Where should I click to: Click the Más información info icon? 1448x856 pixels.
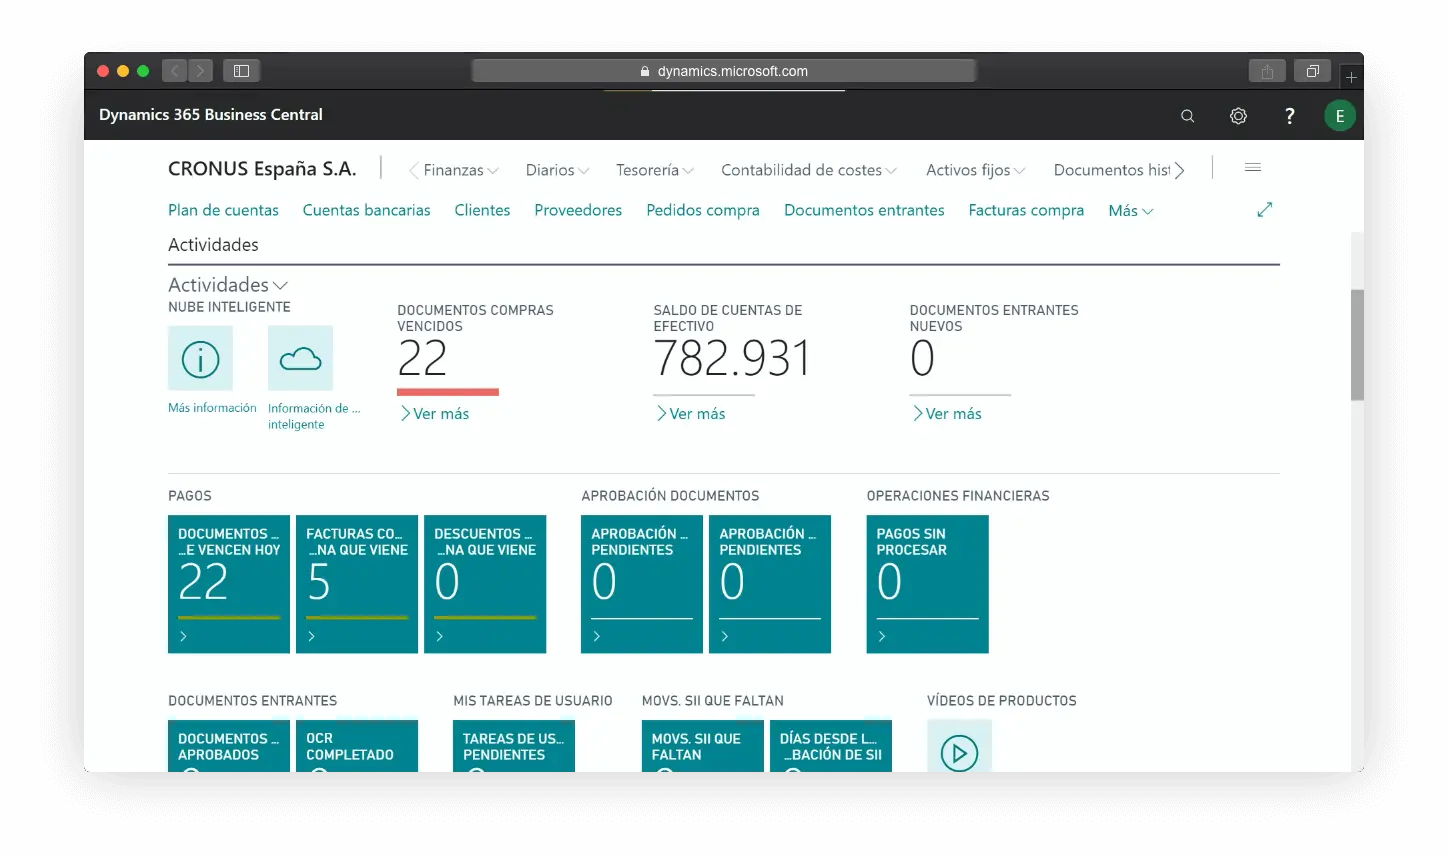200,358
